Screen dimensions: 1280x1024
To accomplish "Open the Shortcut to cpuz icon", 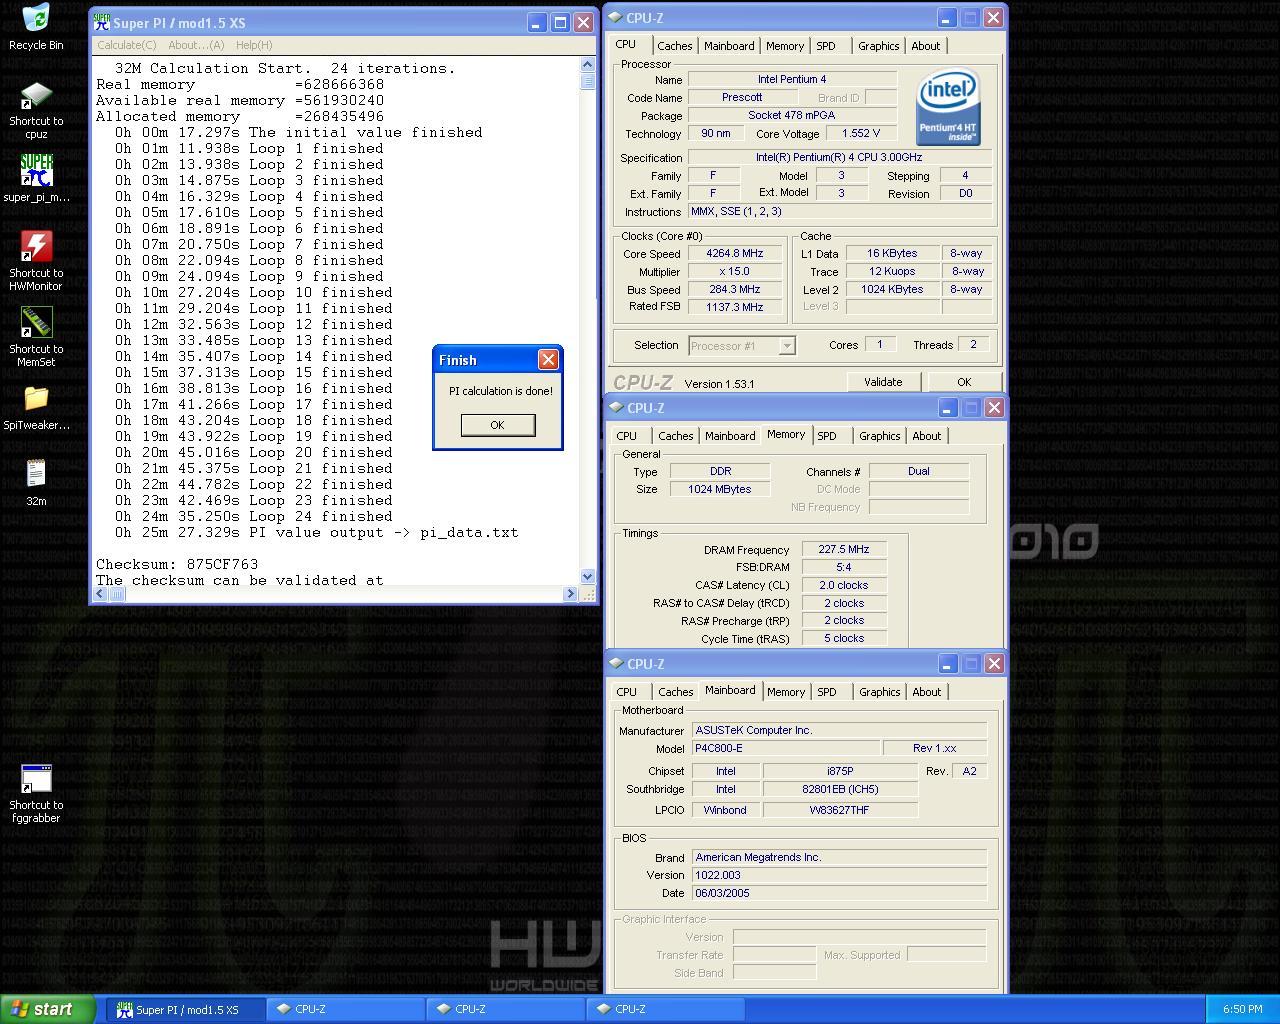I will 36,96.
